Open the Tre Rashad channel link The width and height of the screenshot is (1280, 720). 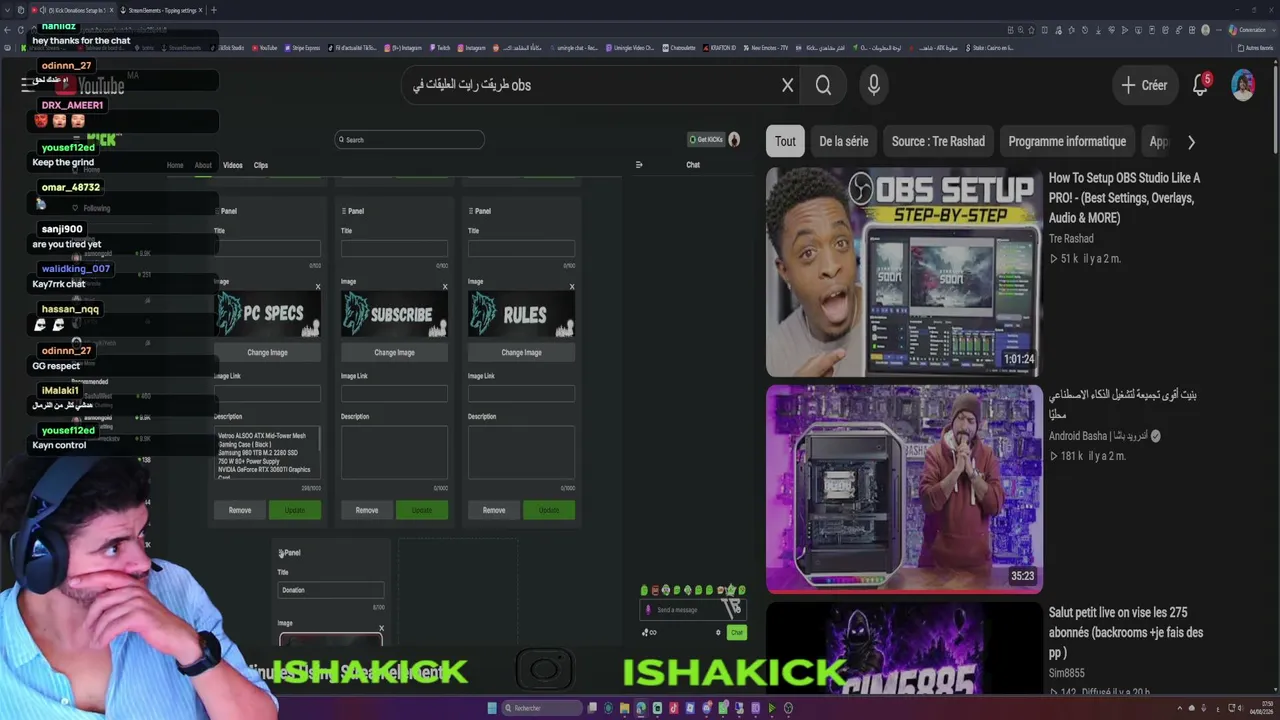(x=1071, y=238)
